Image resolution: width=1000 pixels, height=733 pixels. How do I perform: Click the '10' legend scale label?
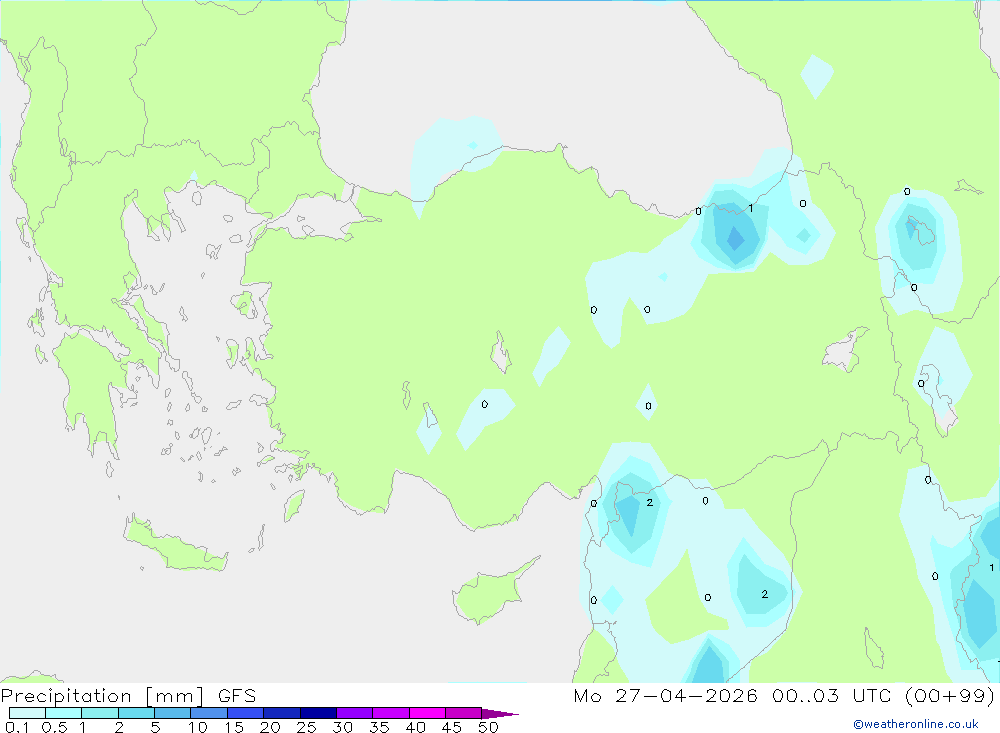(198, 727)
